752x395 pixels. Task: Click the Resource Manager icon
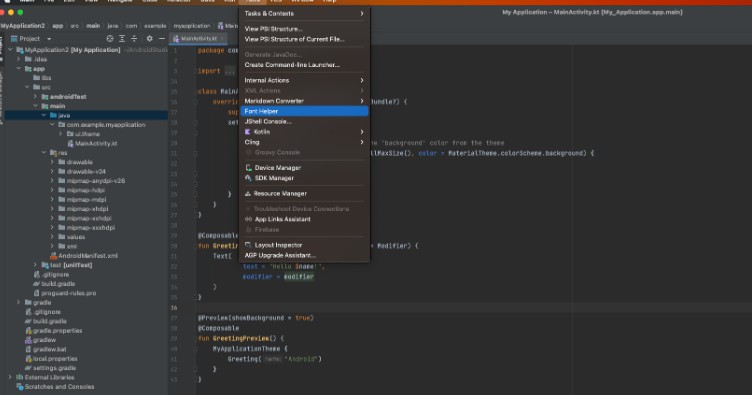click(x=248, y=194)
